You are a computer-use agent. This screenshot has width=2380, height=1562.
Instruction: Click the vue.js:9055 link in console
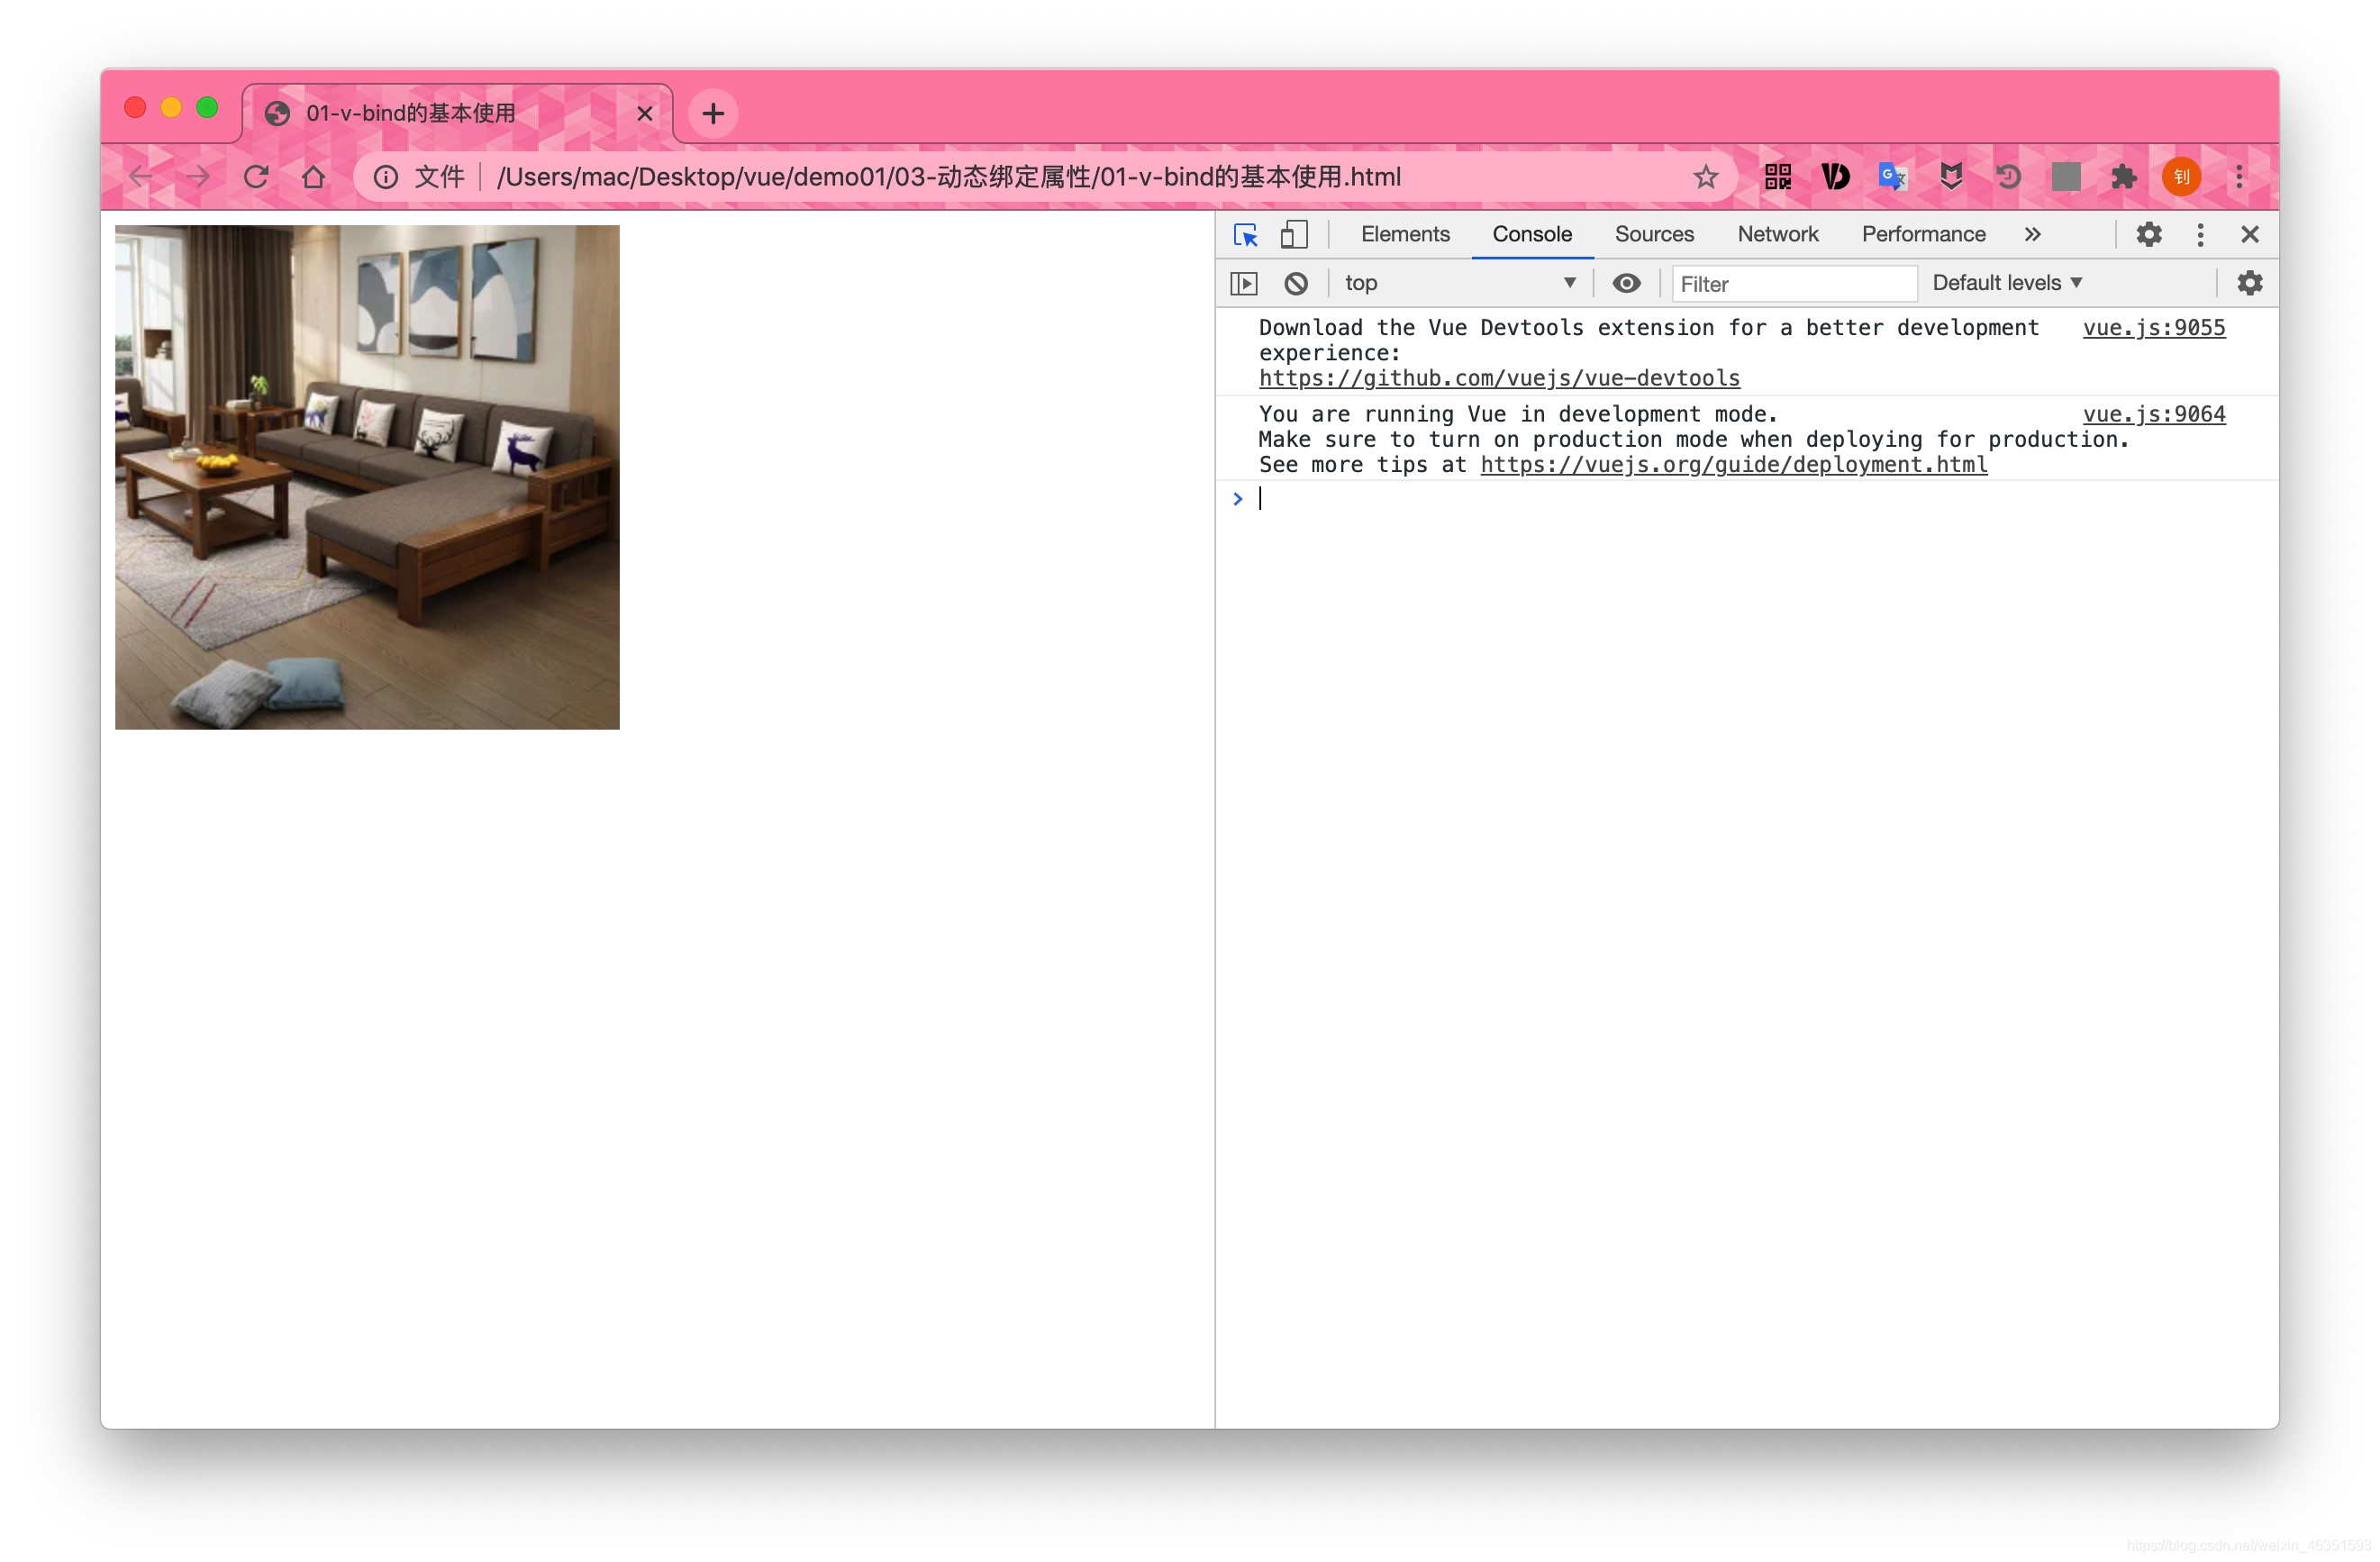click(x=2155, y=328)
